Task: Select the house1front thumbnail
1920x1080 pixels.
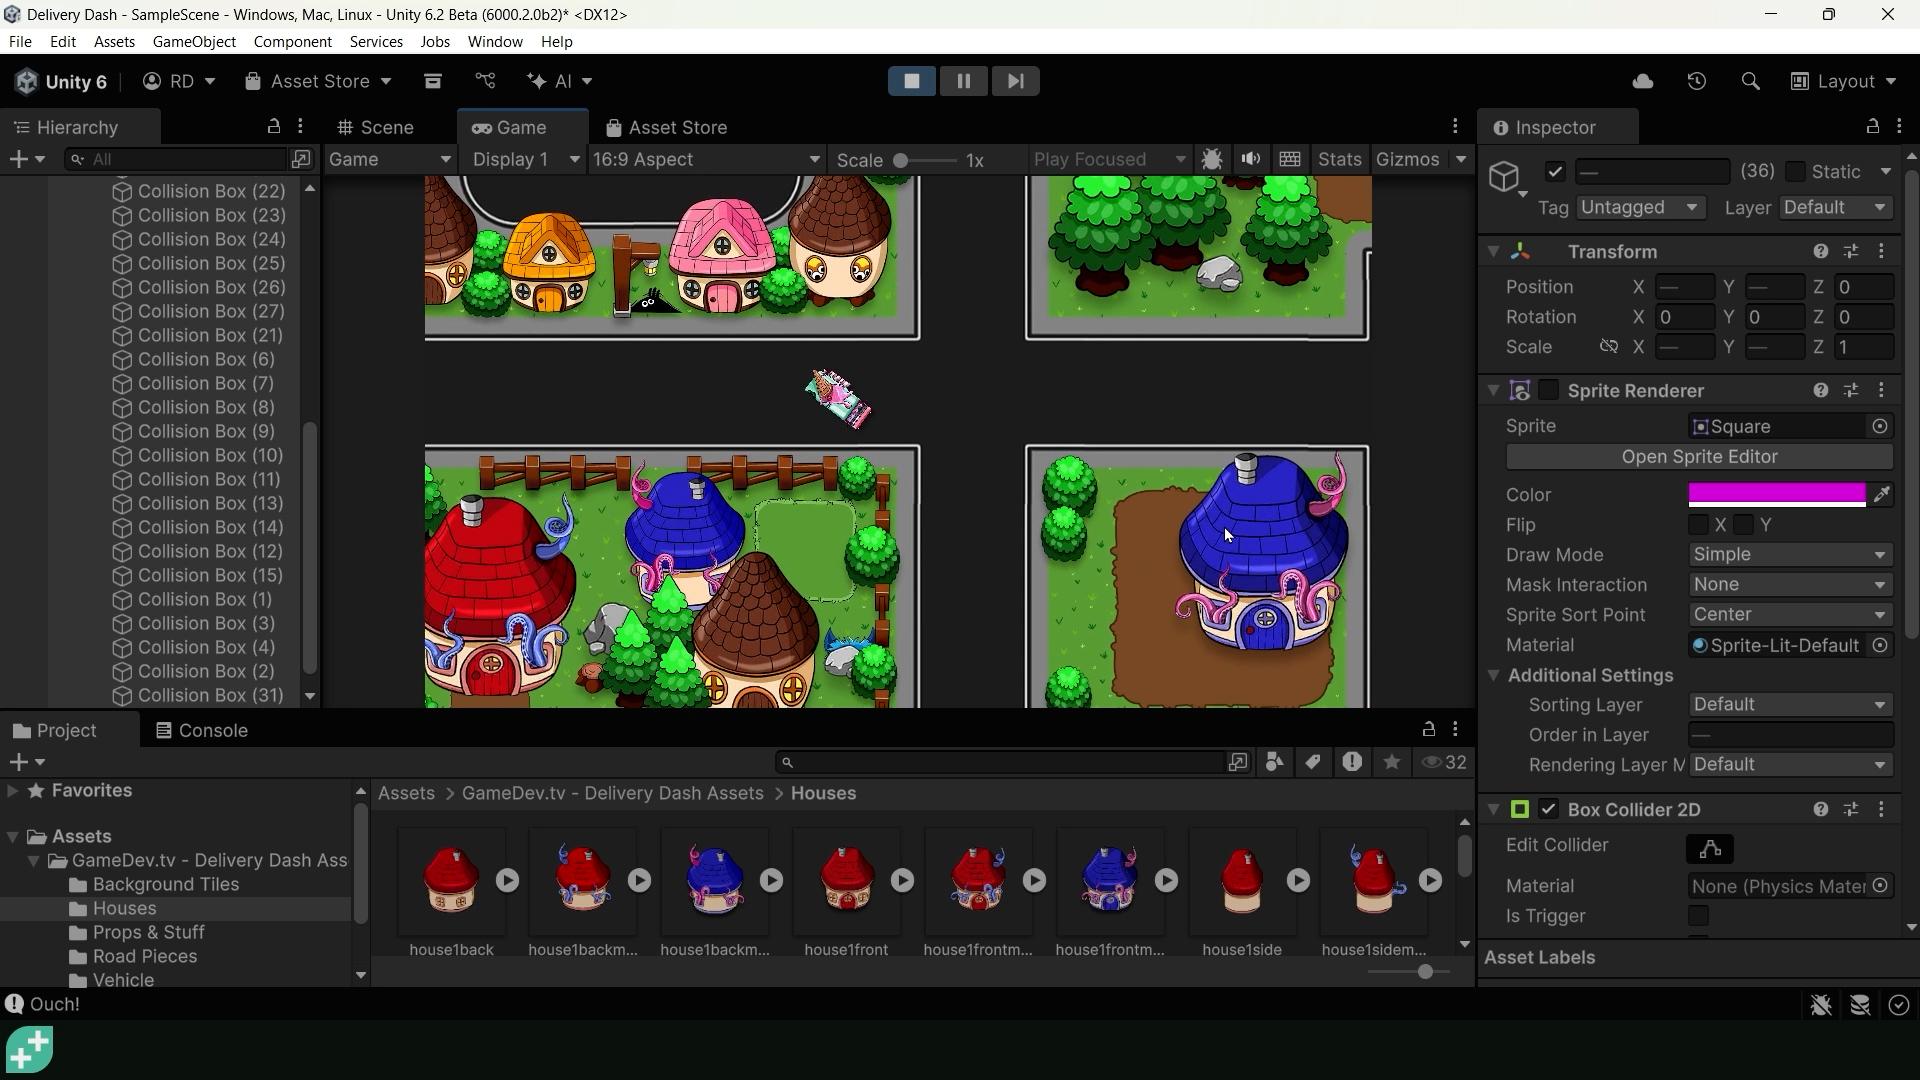Action: (x=846, y=880)
